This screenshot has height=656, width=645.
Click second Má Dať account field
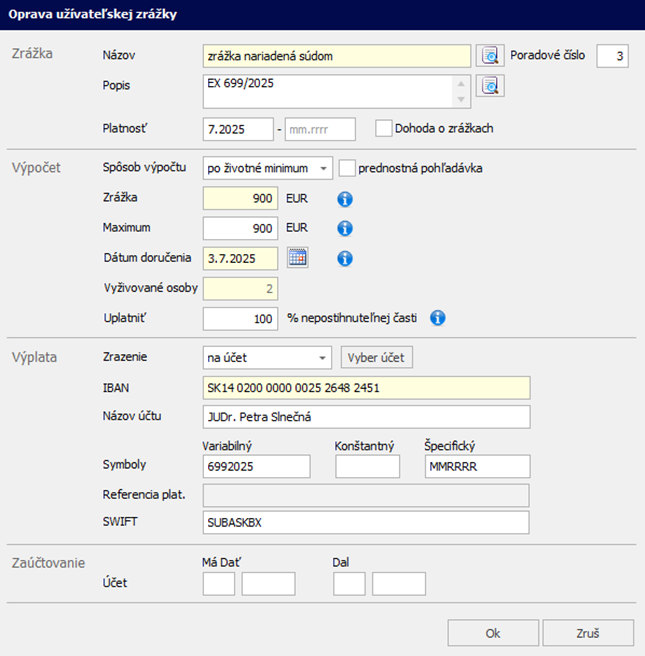268,584
